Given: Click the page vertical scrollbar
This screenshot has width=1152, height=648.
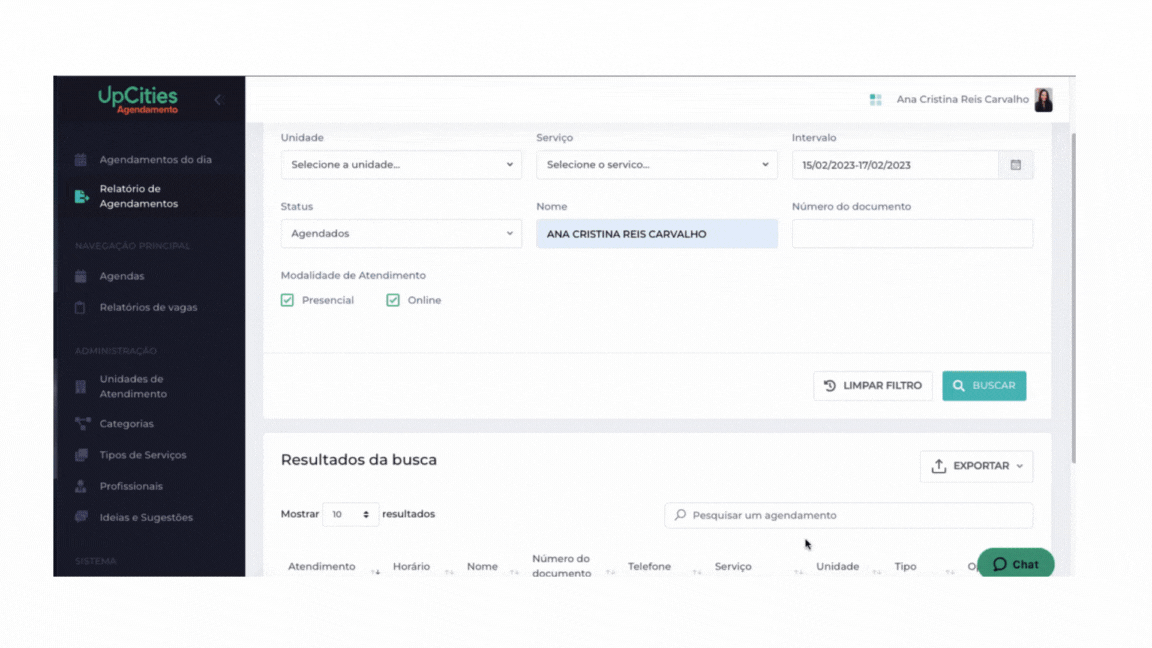Looking at the screenshot, I should click(x=1073, y=298).
